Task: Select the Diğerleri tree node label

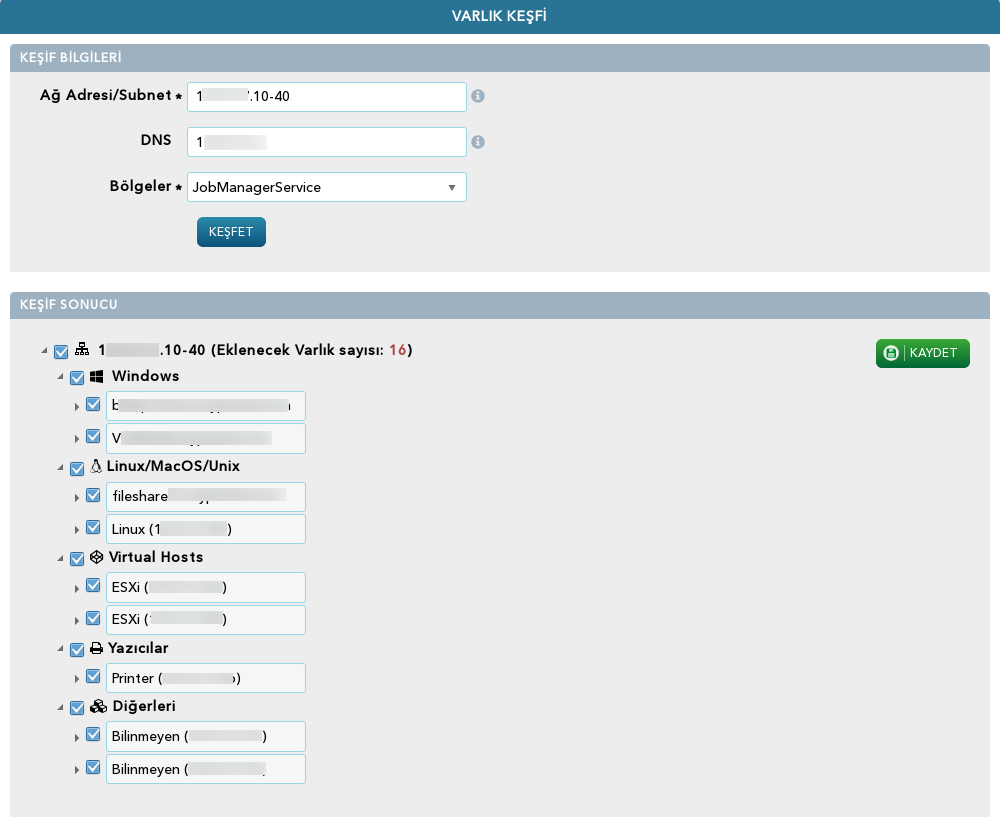Action: (143, 706)
